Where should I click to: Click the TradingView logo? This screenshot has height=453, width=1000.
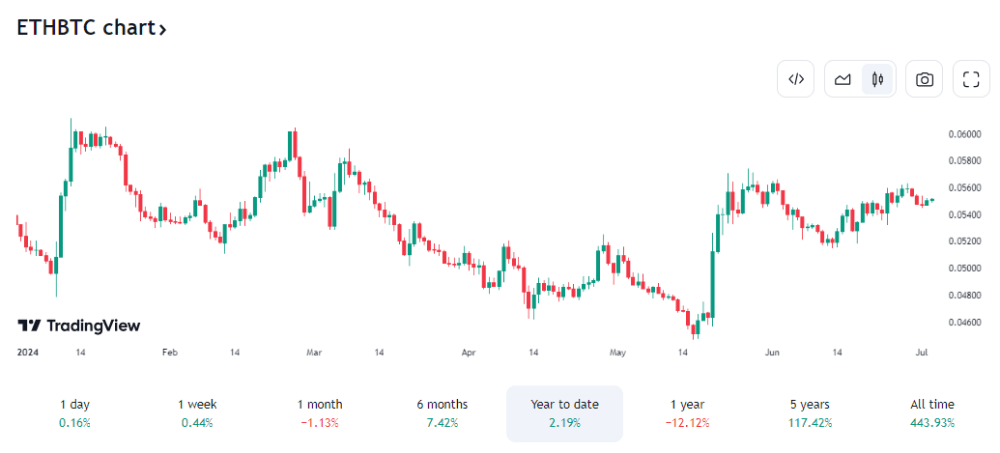pos(79,326)
